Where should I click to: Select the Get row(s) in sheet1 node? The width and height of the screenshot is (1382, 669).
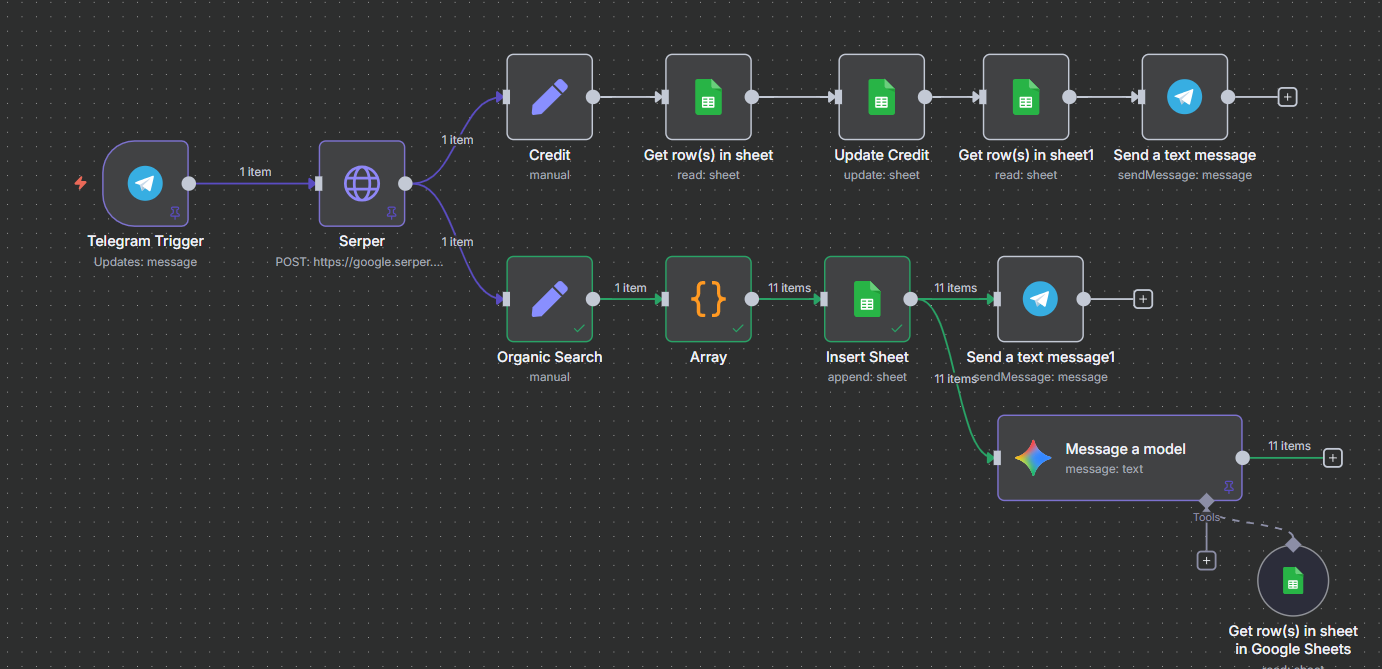[1026, 96]
